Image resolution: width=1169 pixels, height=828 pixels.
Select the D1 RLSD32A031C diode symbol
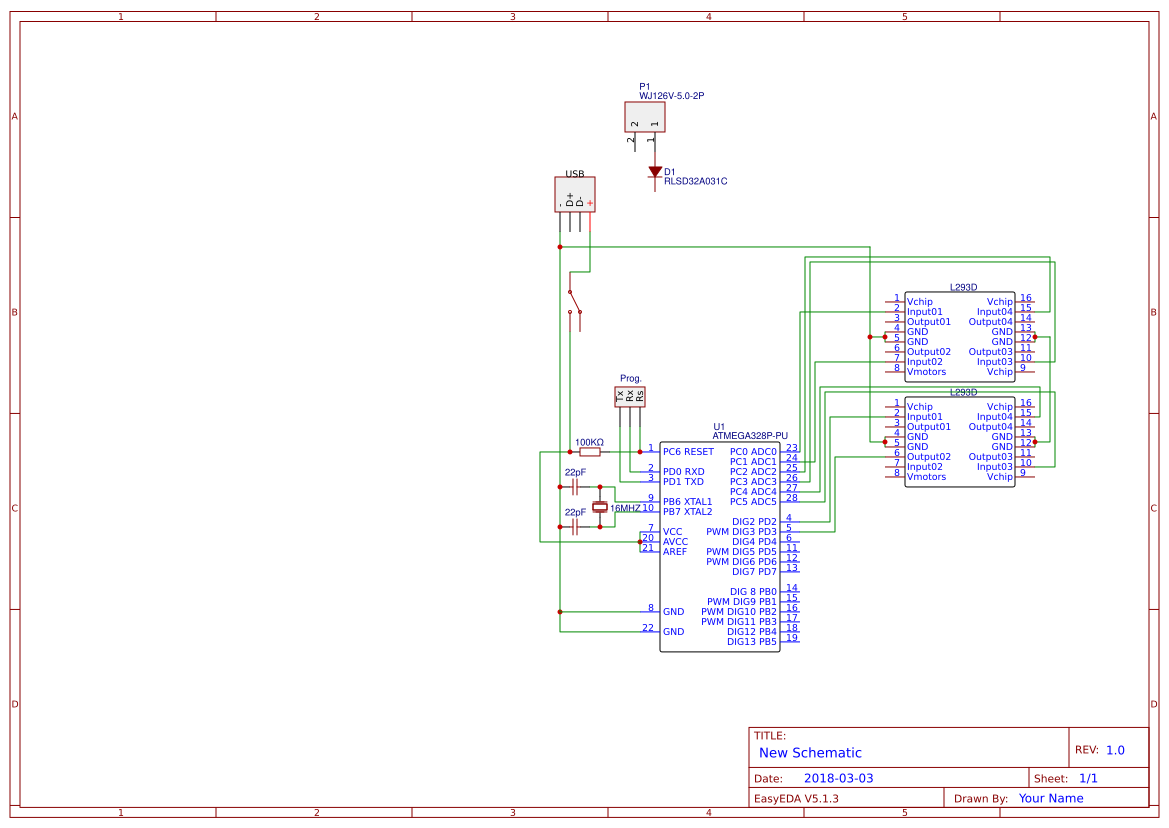click(x=655, y=171)
